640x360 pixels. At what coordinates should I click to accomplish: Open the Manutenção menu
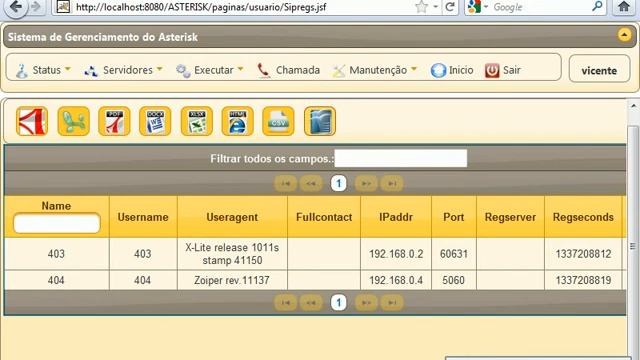tap(375, 70)
